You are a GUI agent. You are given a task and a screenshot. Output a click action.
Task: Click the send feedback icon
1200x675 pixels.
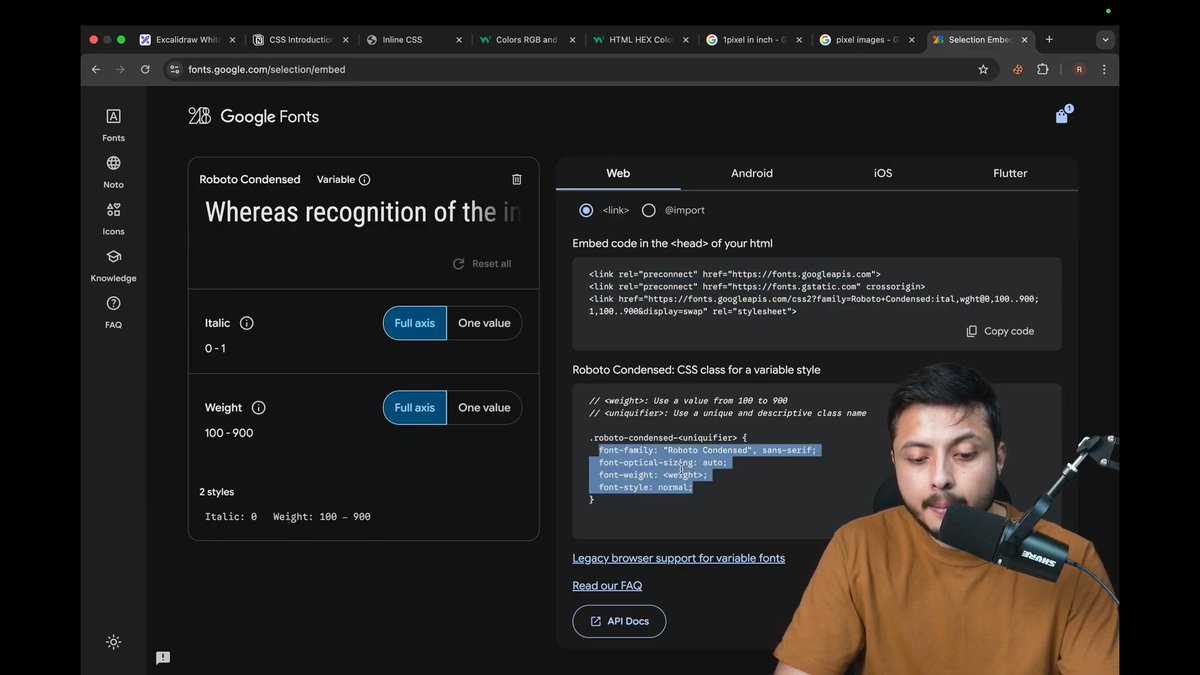(x=163, y=658)
